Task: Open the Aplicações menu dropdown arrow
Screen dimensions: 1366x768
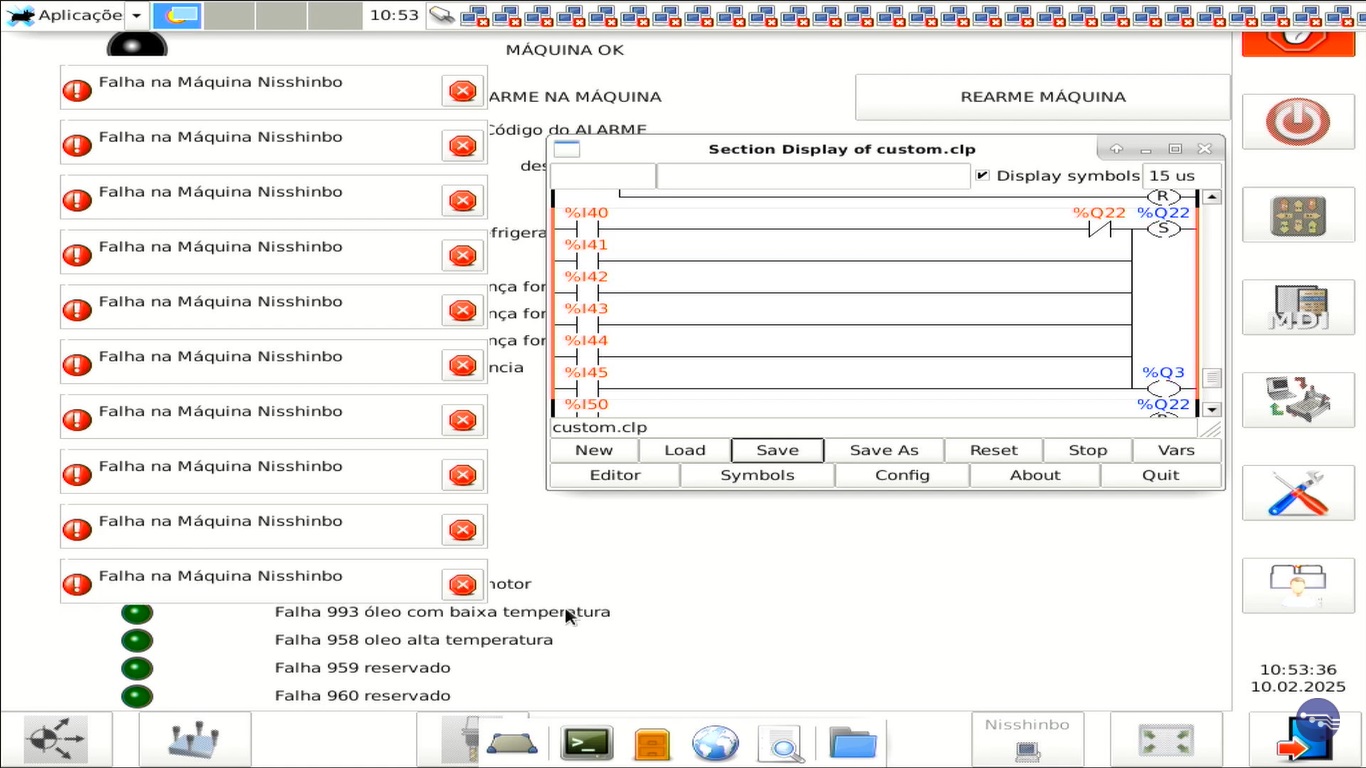Action: (x=137, y=16)
